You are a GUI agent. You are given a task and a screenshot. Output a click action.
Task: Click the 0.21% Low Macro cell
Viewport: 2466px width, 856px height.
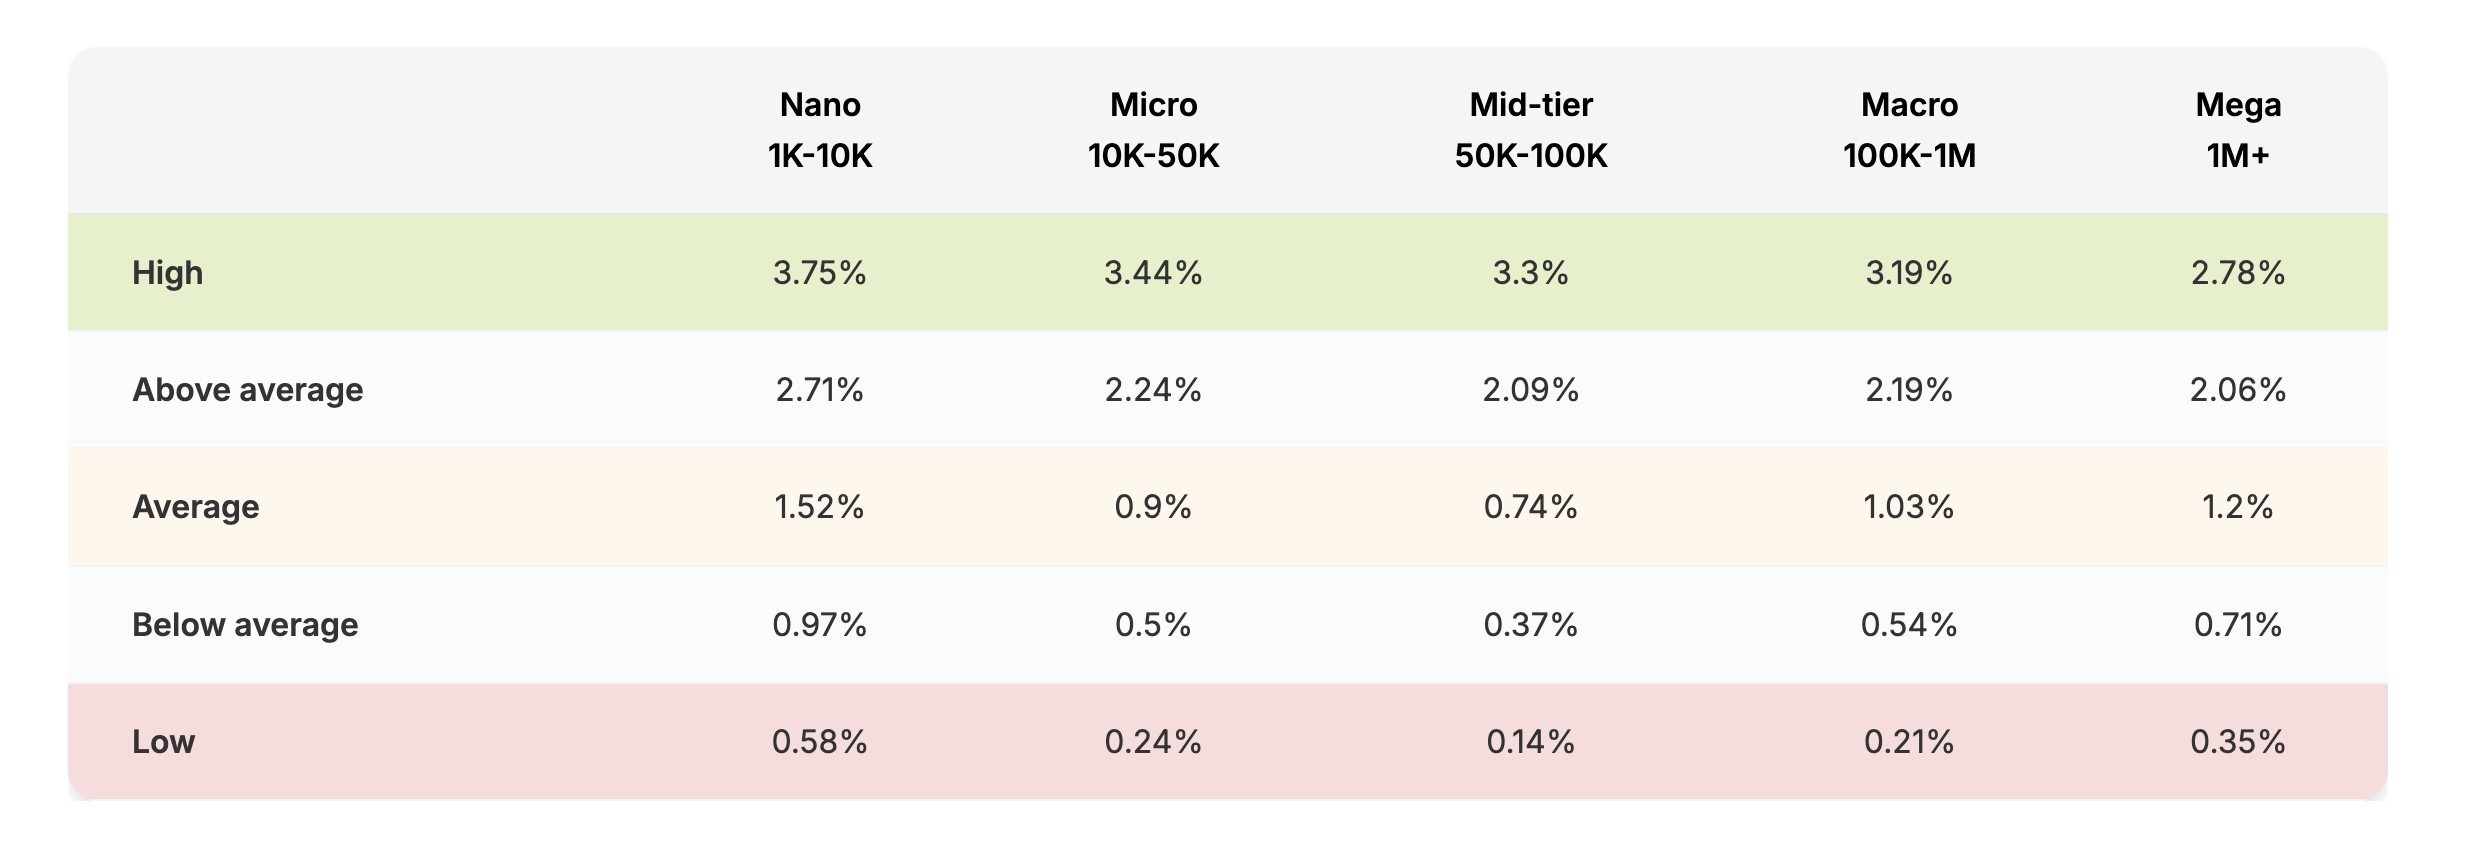pos(1909,742)
